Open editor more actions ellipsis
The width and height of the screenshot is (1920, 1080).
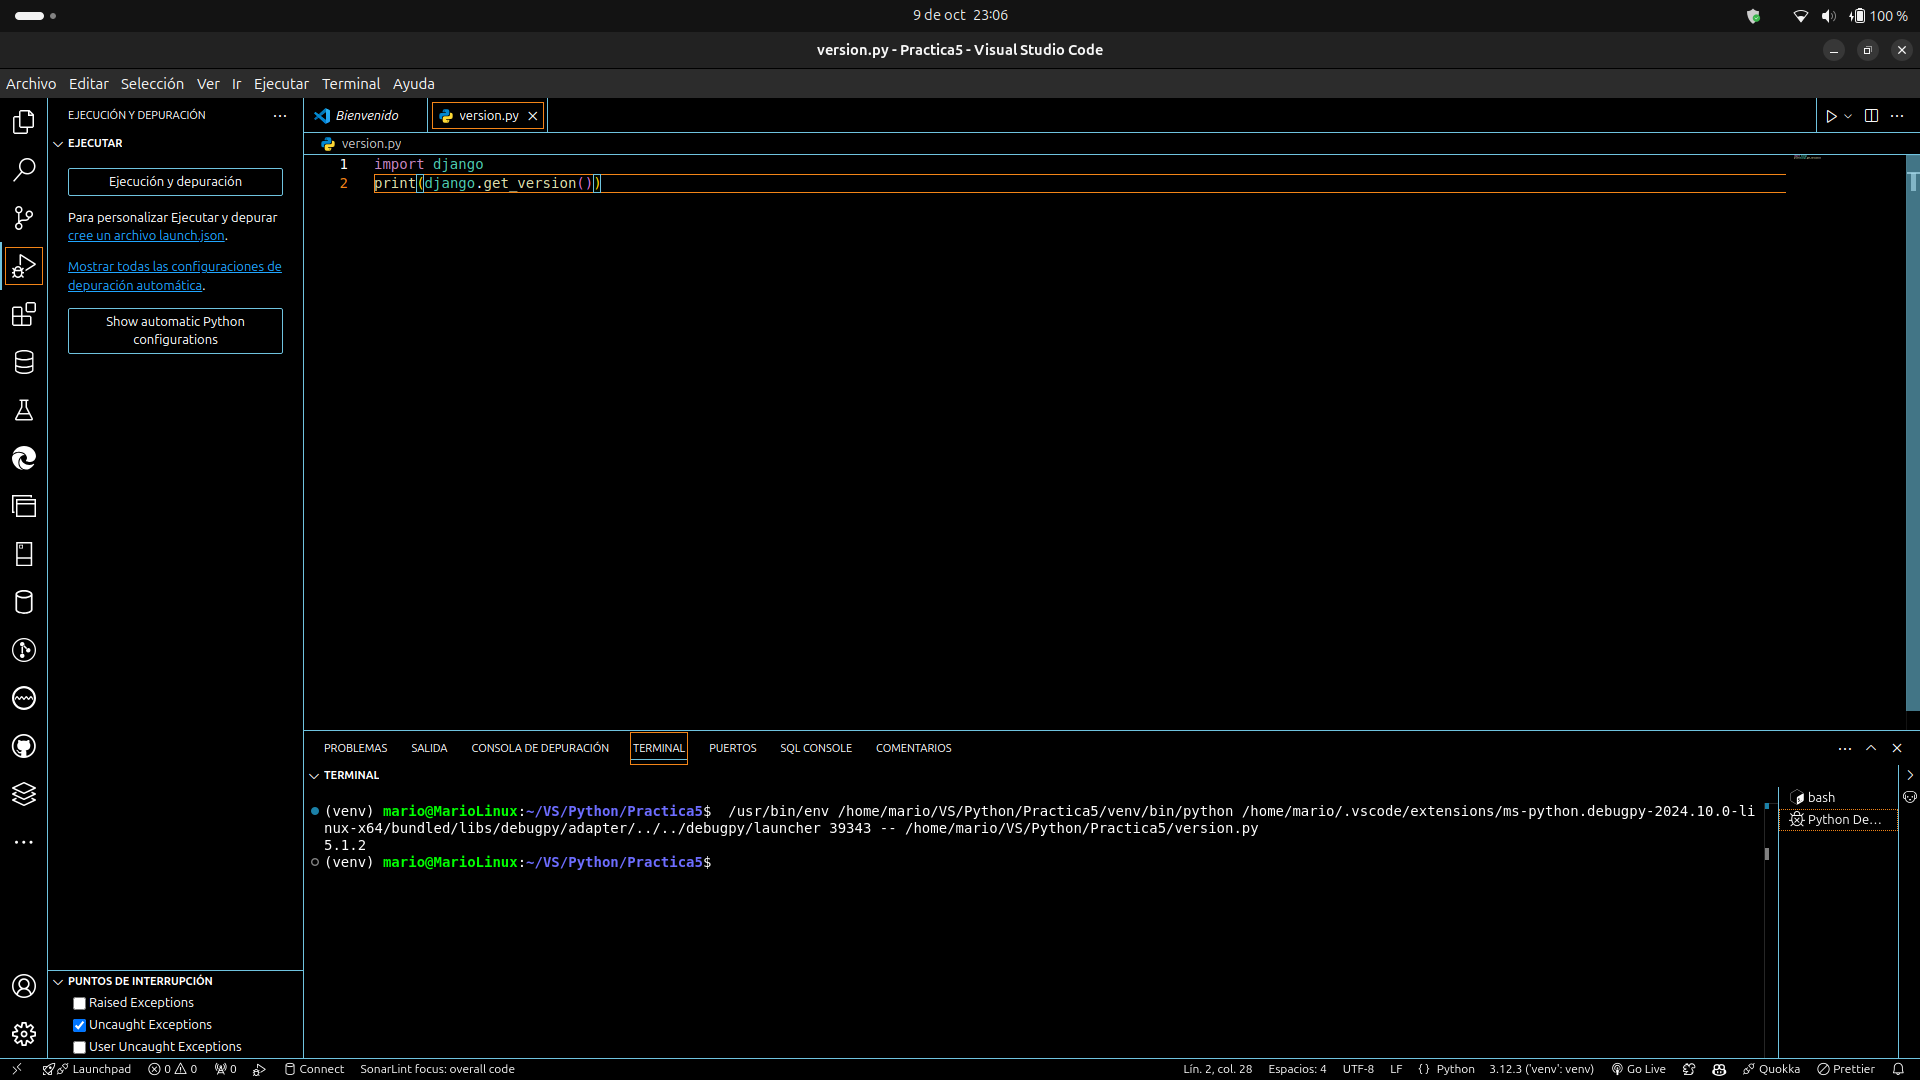pyautogui.click(x=1897, y=116)
